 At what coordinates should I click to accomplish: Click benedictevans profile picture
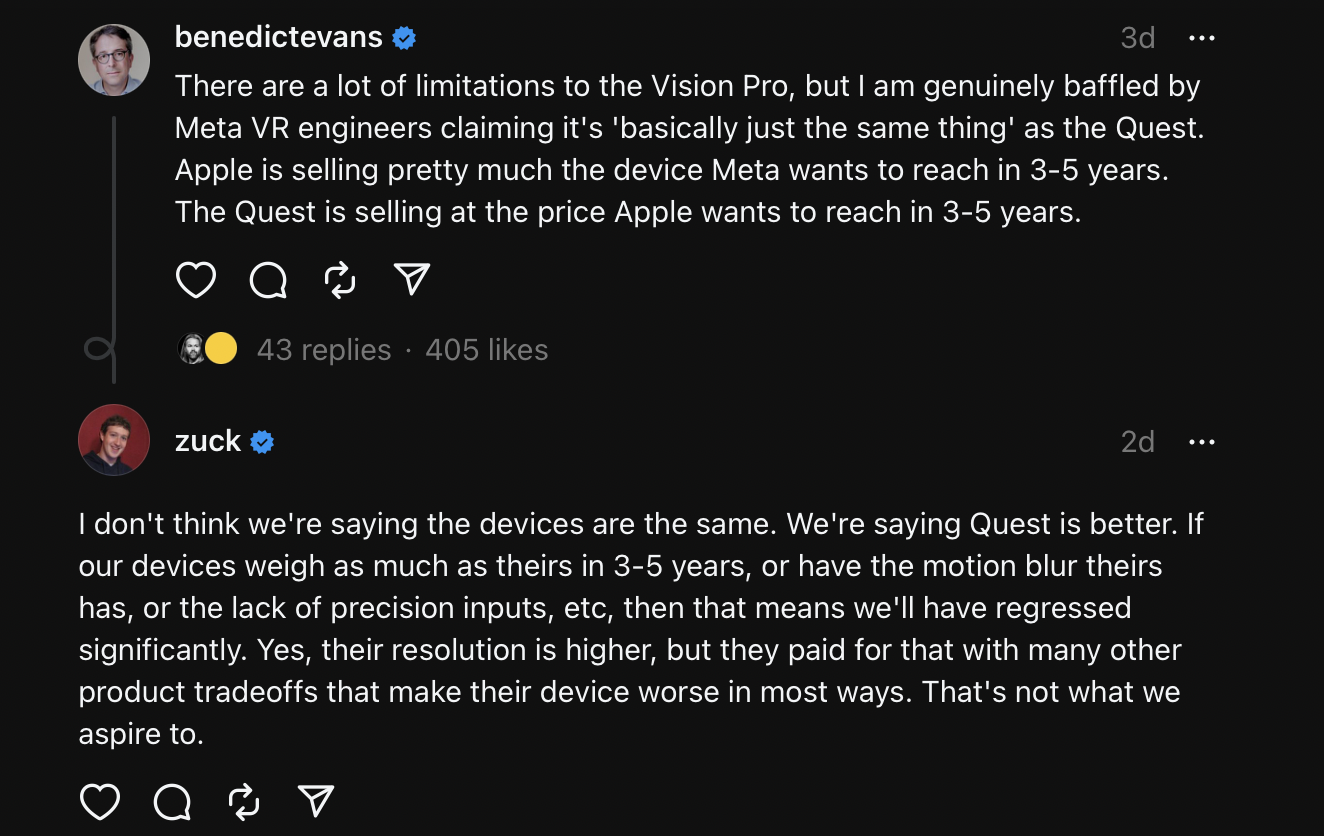114,60
